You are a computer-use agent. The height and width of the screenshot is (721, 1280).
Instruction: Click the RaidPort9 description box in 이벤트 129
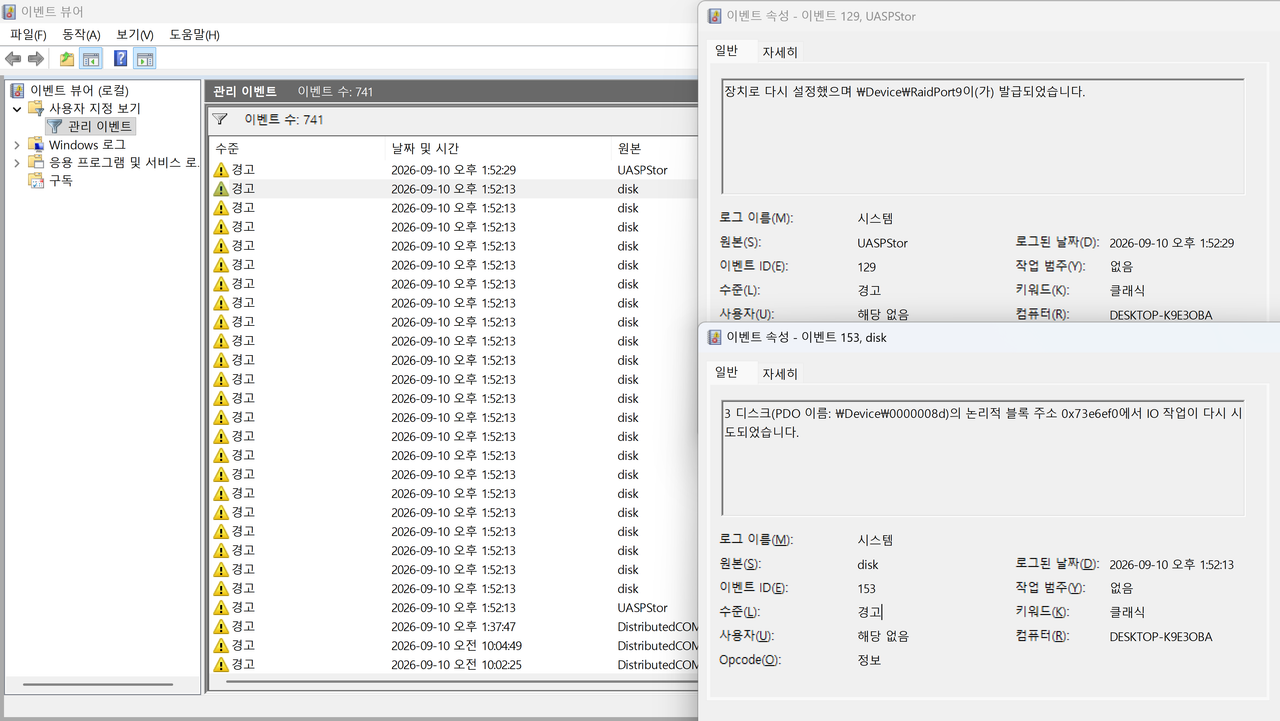pos(983,136)
